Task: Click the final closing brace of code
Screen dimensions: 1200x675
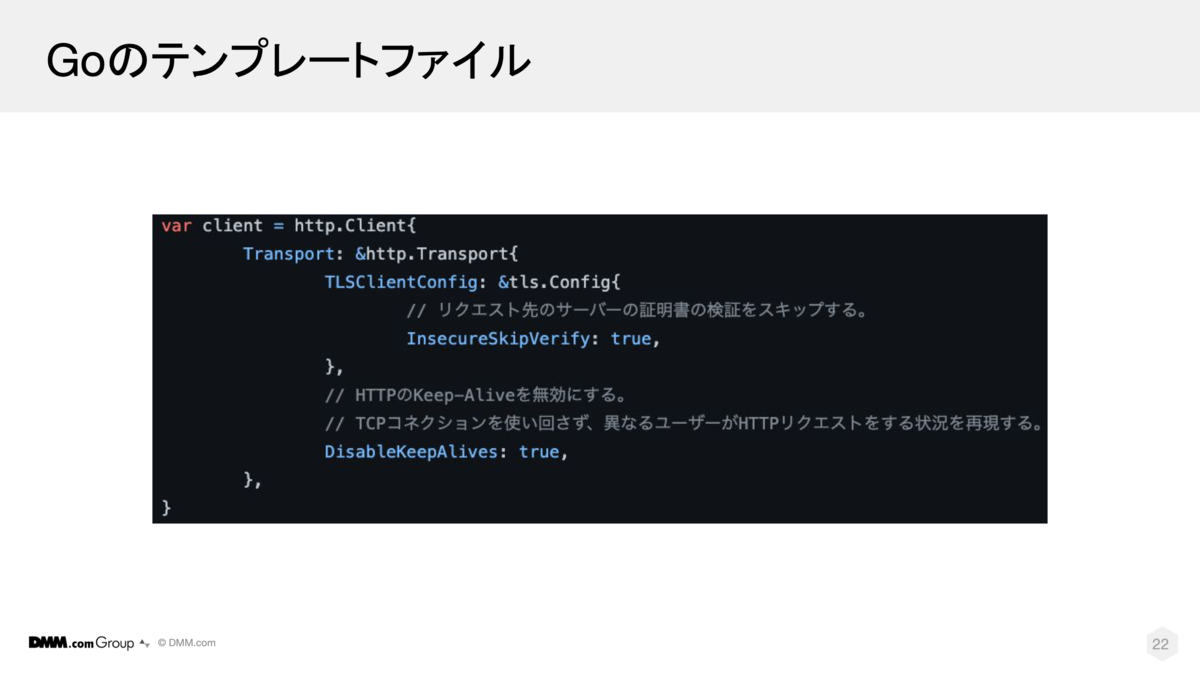Action: tap(166, 507)
